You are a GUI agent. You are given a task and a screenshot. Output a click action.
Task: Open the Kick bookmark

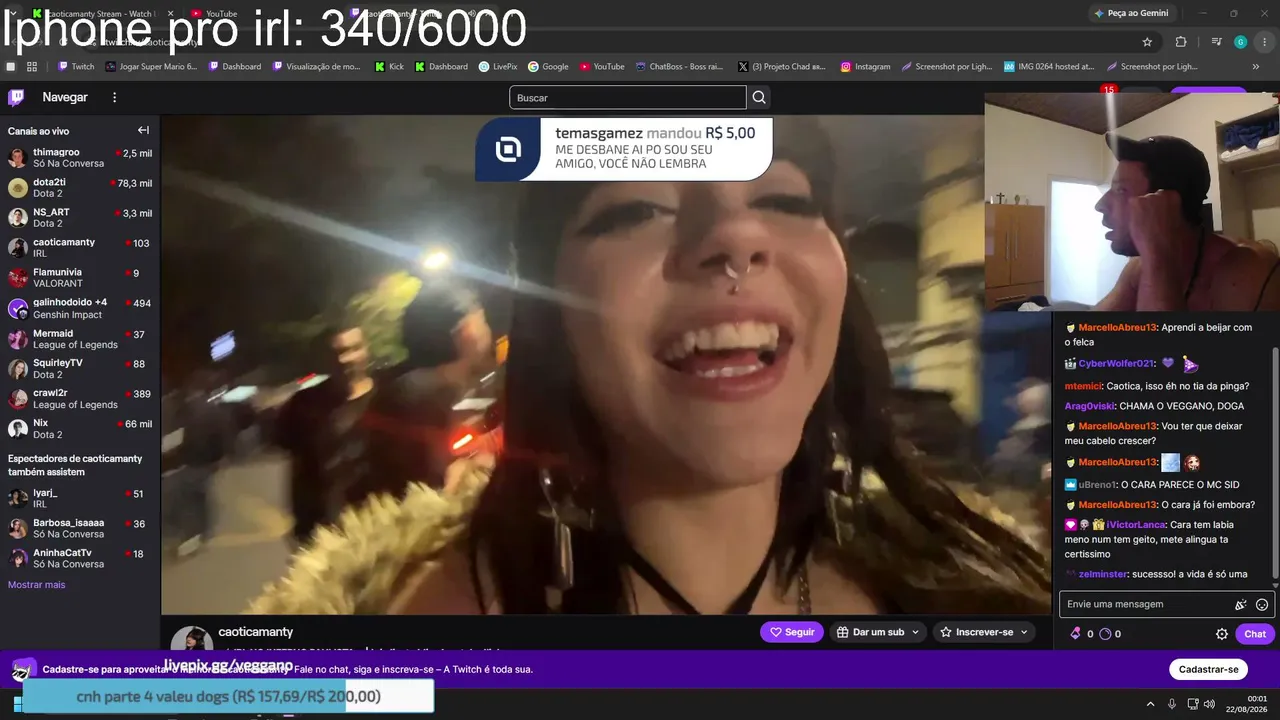[x=390, y=67]
